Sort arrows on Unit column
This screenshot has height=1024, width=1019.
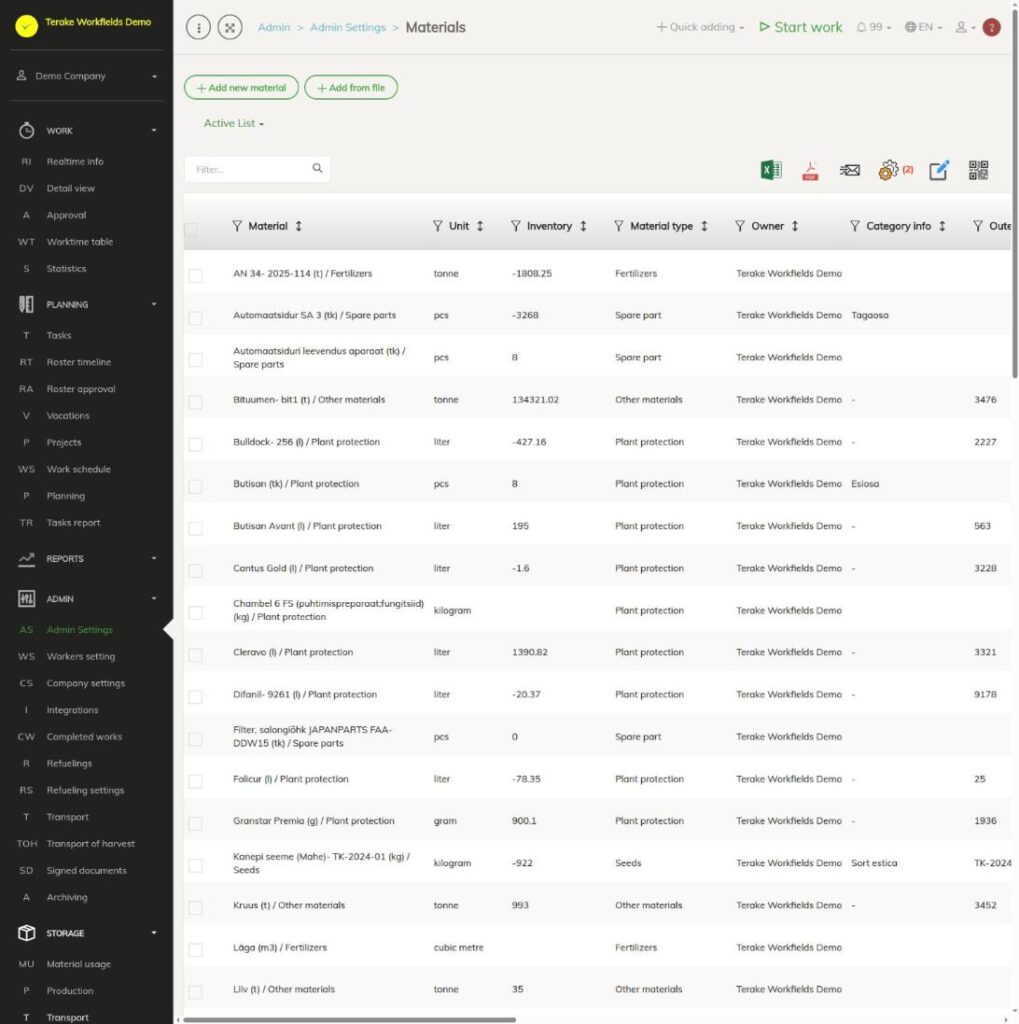(x=480, y=226)
